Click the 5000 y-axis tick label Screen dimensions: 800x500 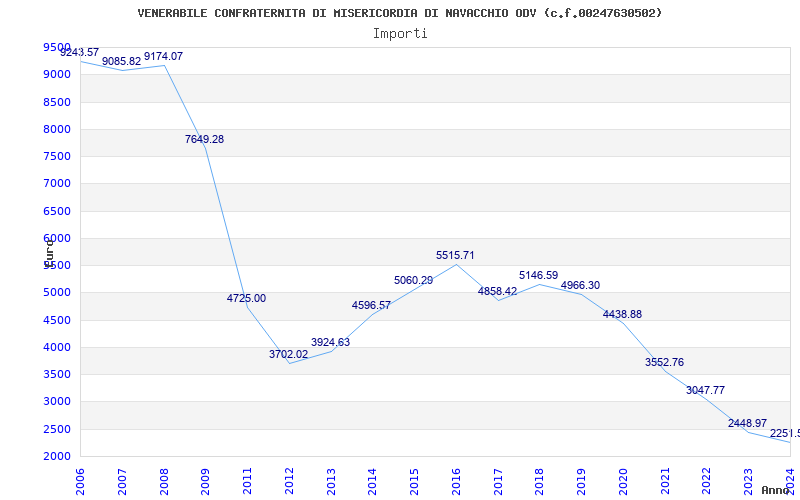(57, 293)
